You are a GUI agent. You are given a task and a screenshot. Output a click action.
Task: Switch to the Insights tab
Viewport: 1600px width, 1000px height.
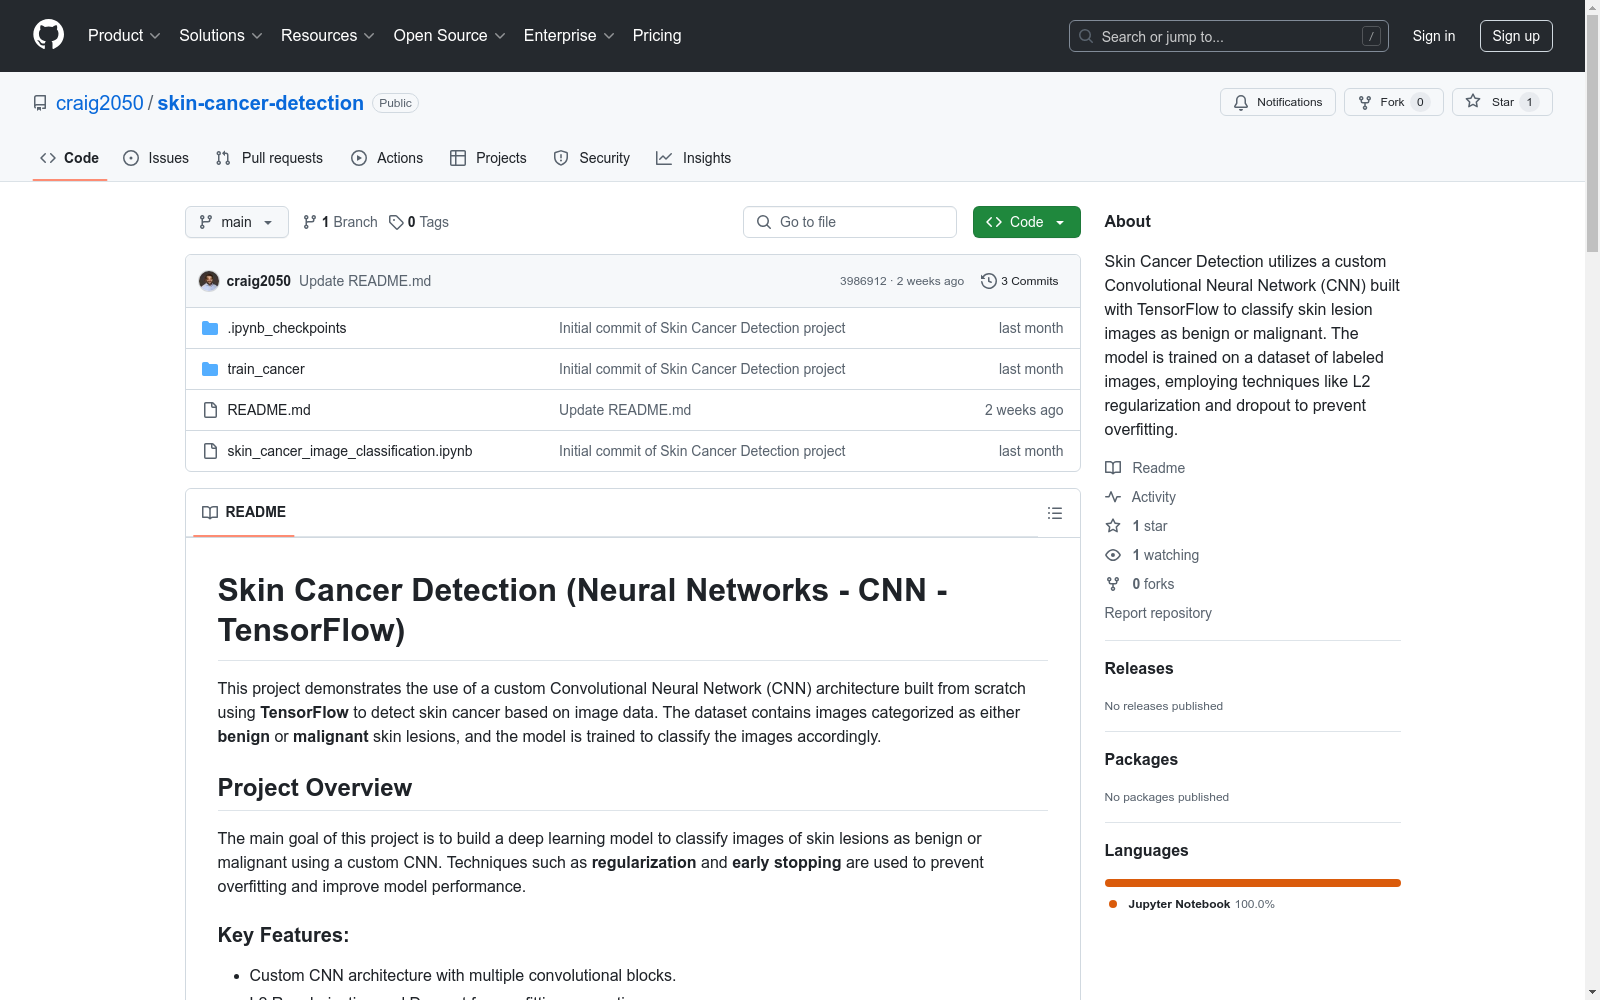click(694, 158)
